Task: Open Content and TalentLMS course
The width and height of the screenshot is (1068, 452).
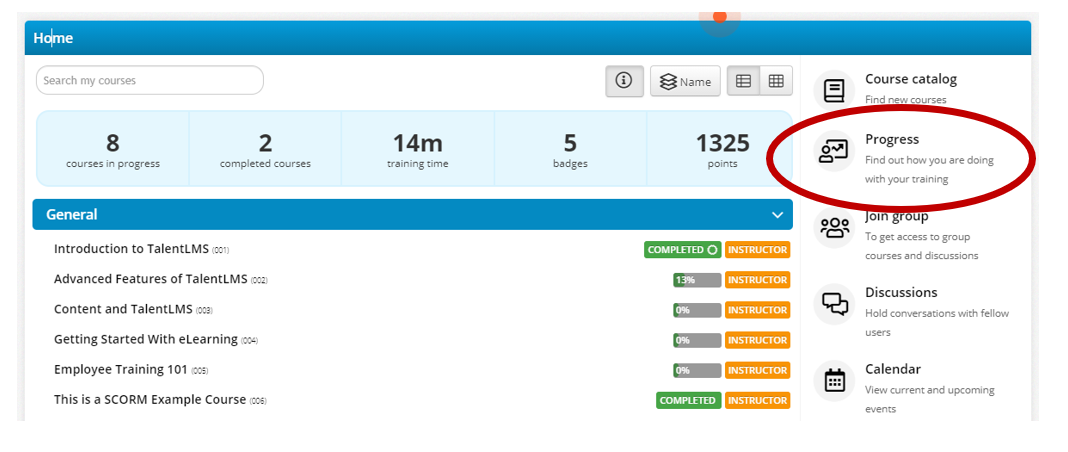Action: pos(123,309)
